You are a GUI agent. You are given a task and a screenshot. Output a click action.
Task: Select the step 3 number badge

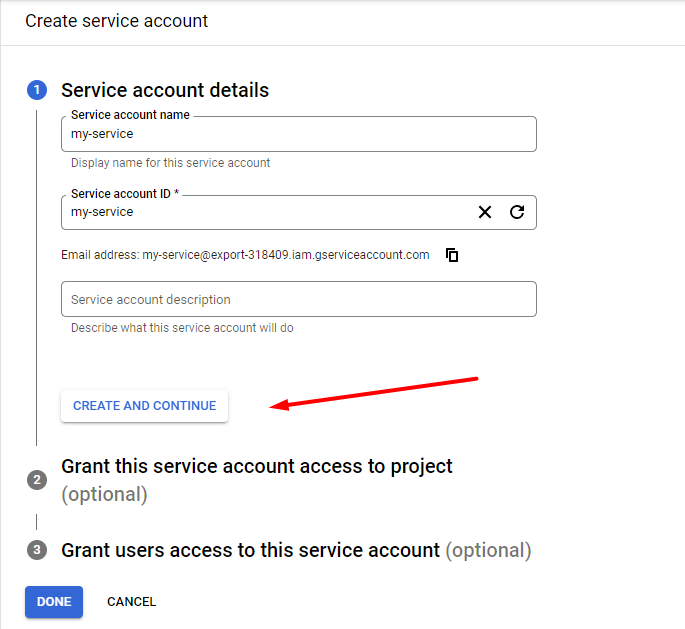(x=37, y=550)
